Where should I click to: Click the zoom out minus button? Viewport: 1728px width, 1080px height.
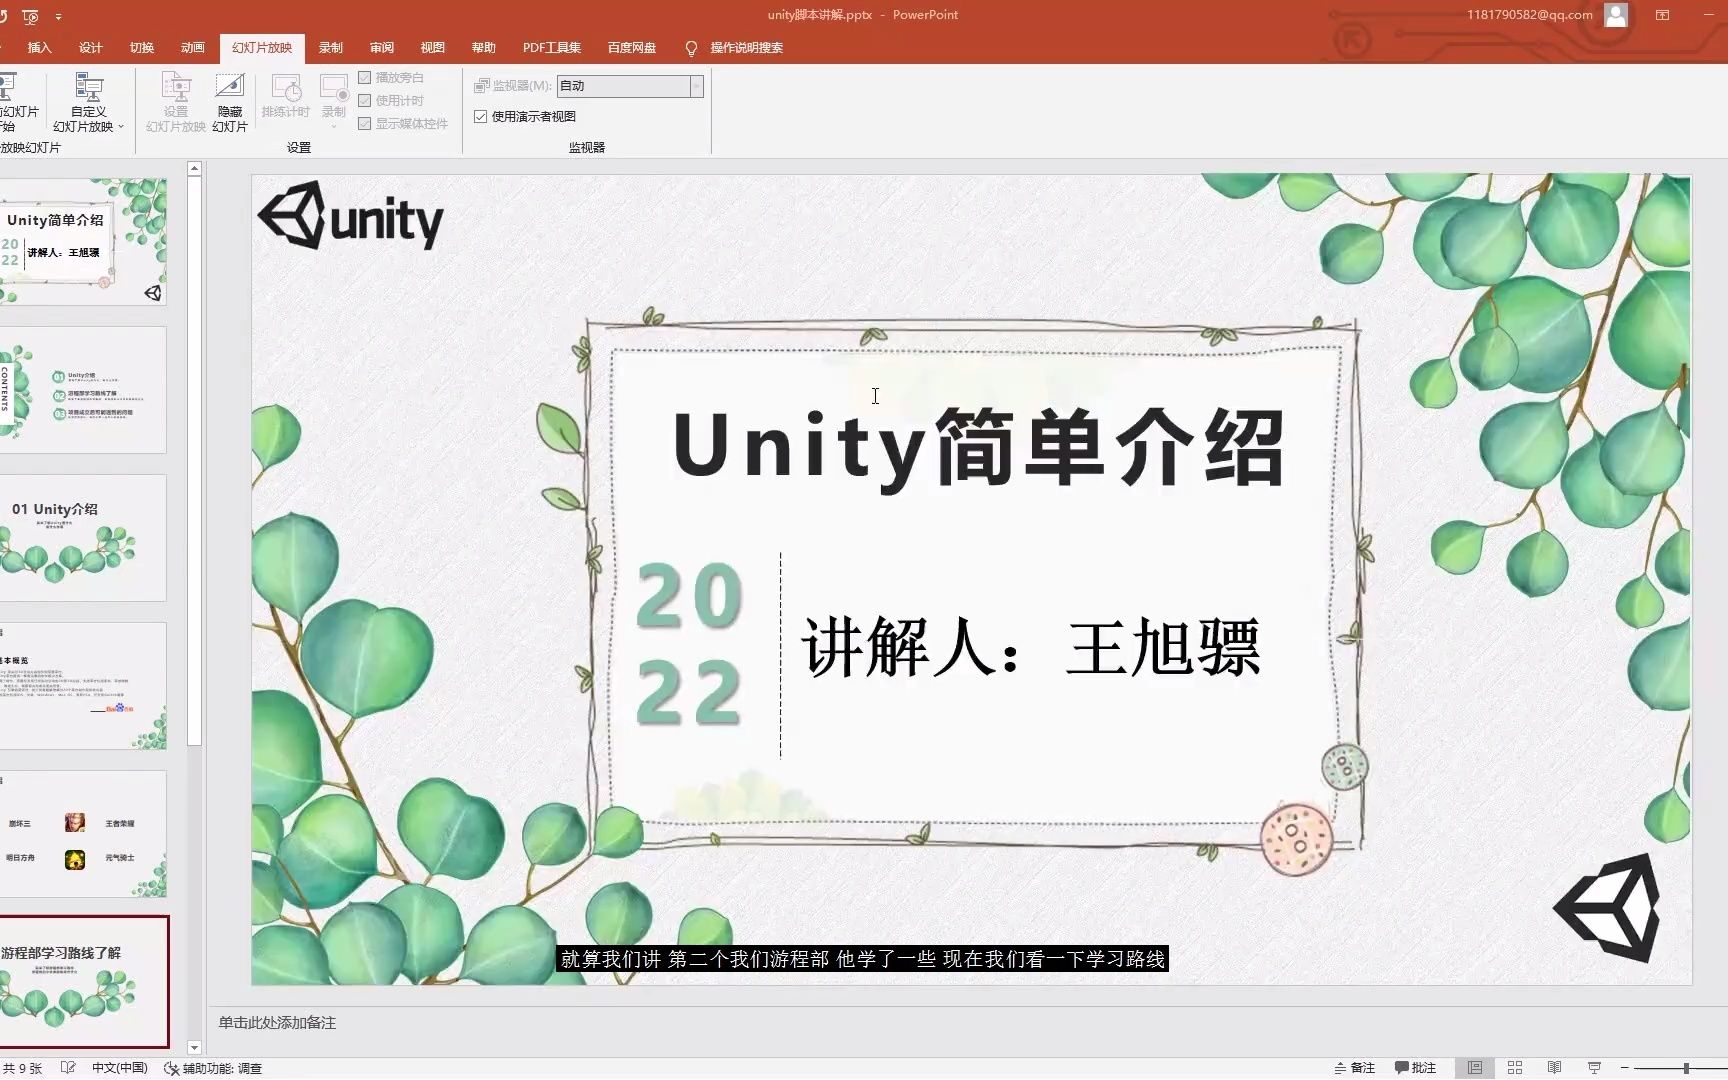pyautogui.click(x=1625, y=1068)
